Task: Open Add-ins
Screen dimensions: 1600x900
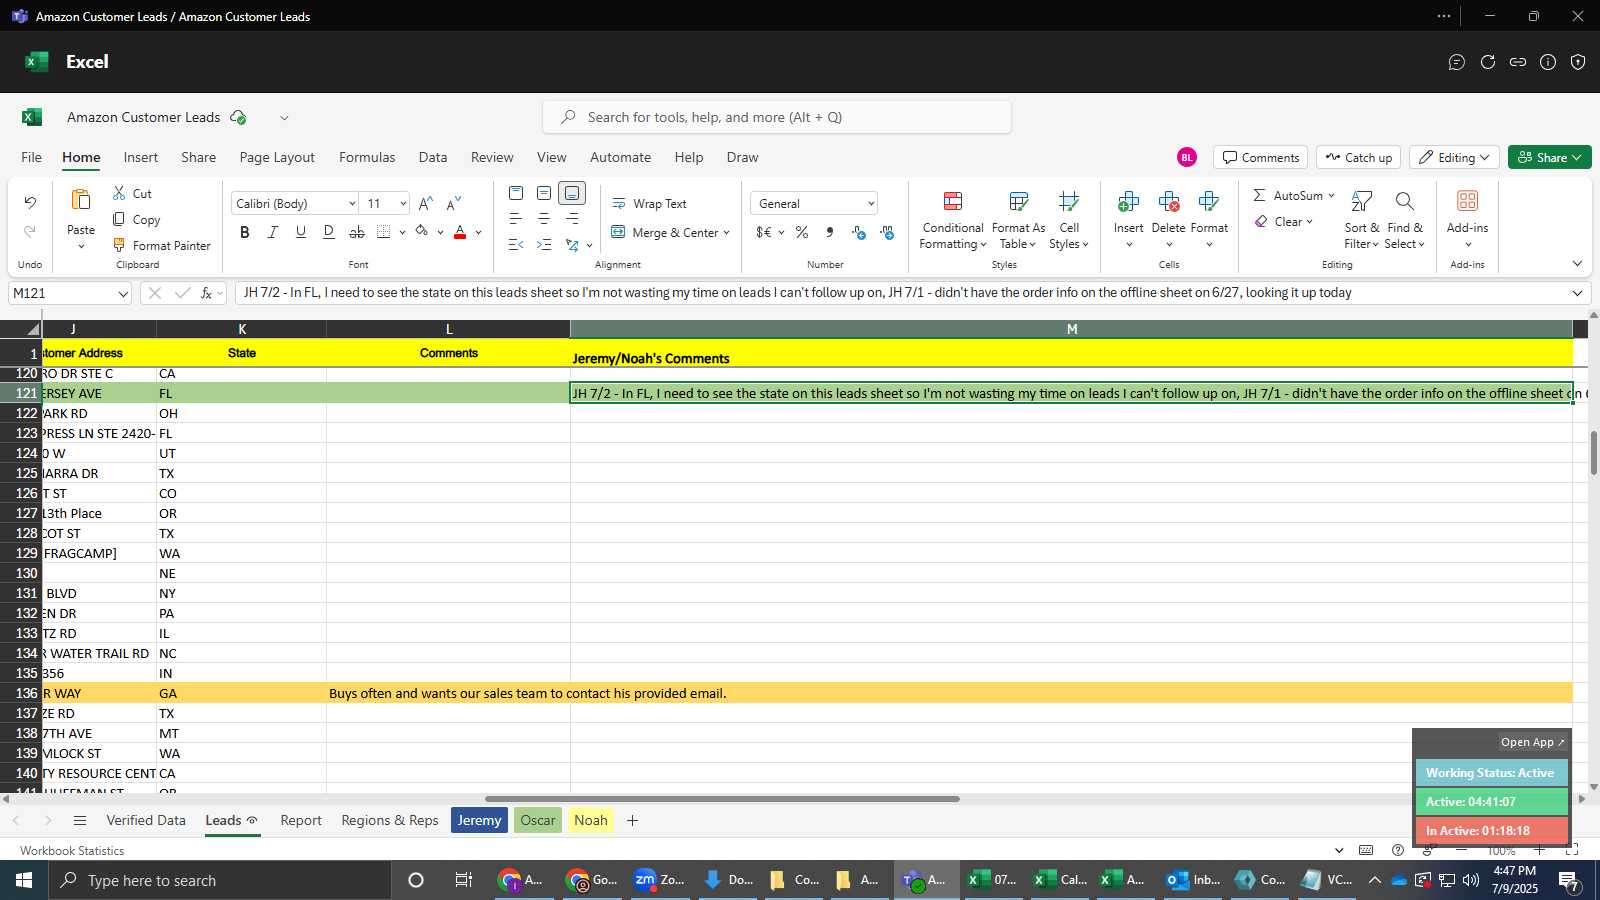Action: click(1467, 220)
